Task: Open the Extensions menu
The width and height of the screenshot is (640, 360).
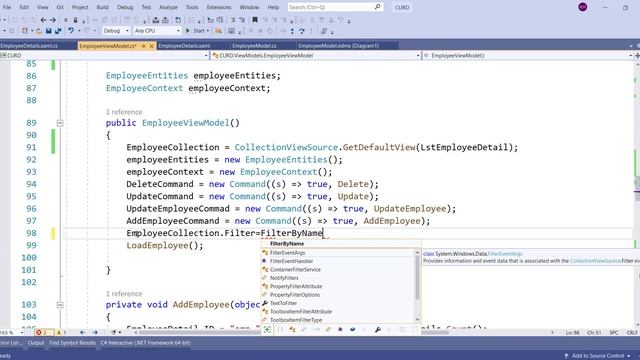Action: coord(219,7)
